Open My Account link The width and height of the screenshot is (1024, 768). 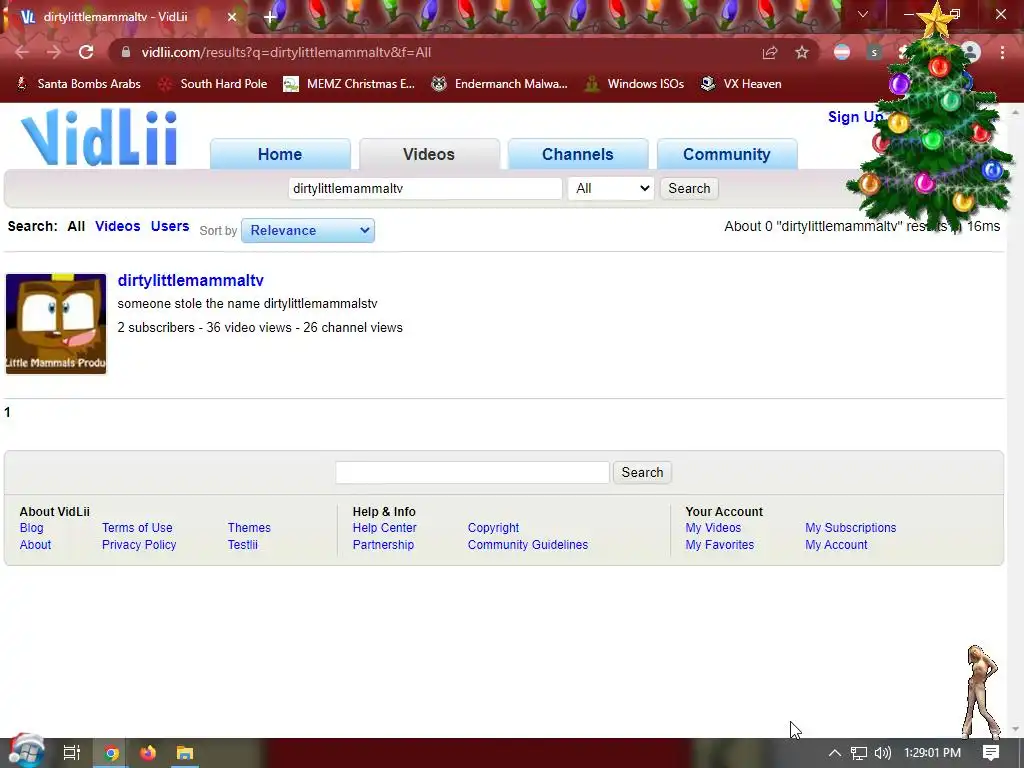click(836, 545)
